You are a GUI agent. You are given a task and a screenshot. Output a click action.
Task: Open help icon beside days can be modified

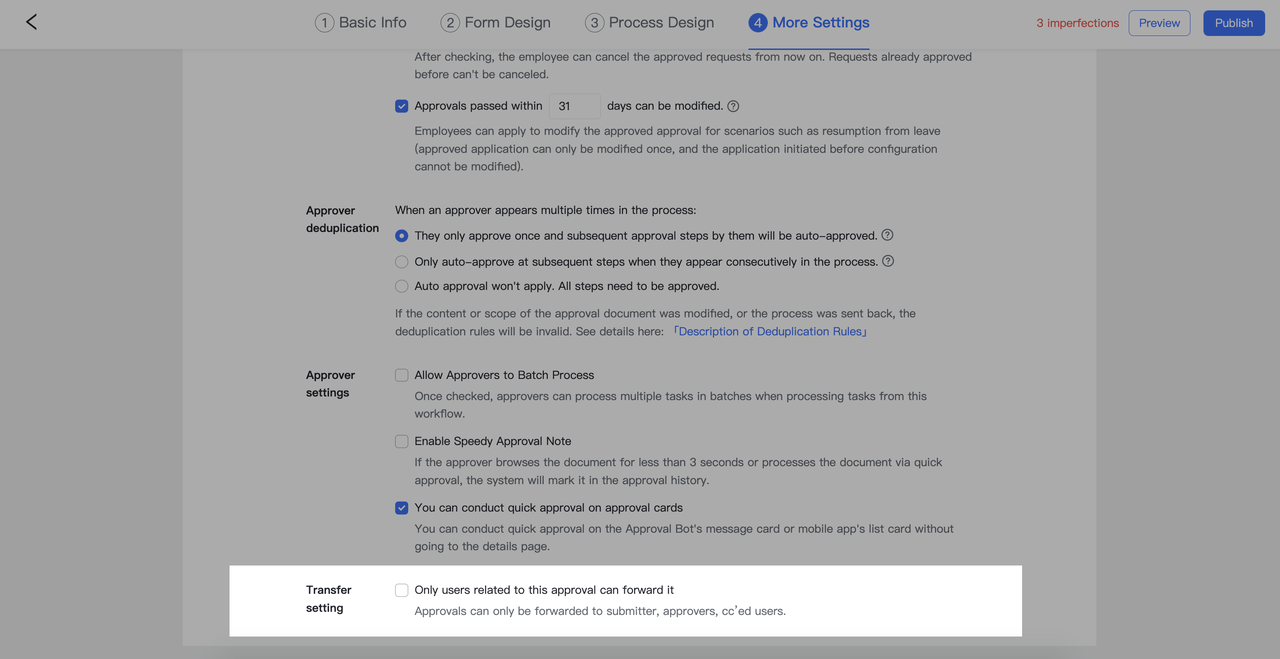click(733, 106)
